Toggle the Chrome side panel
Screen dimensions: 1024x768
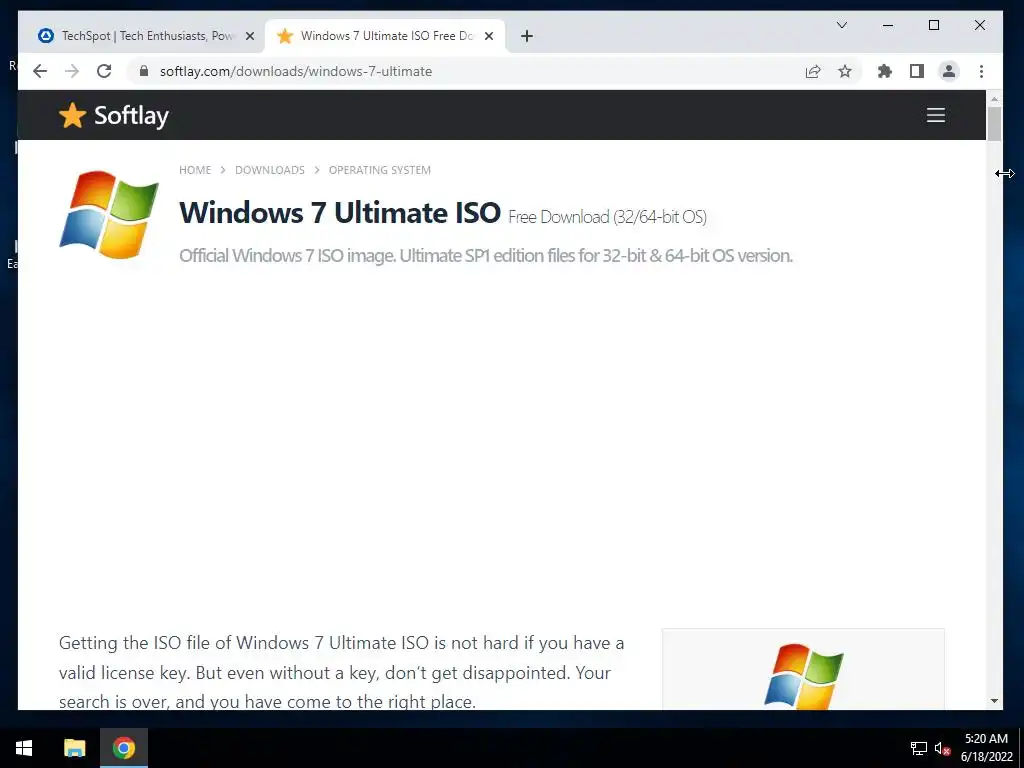click(x=917, y=71)
